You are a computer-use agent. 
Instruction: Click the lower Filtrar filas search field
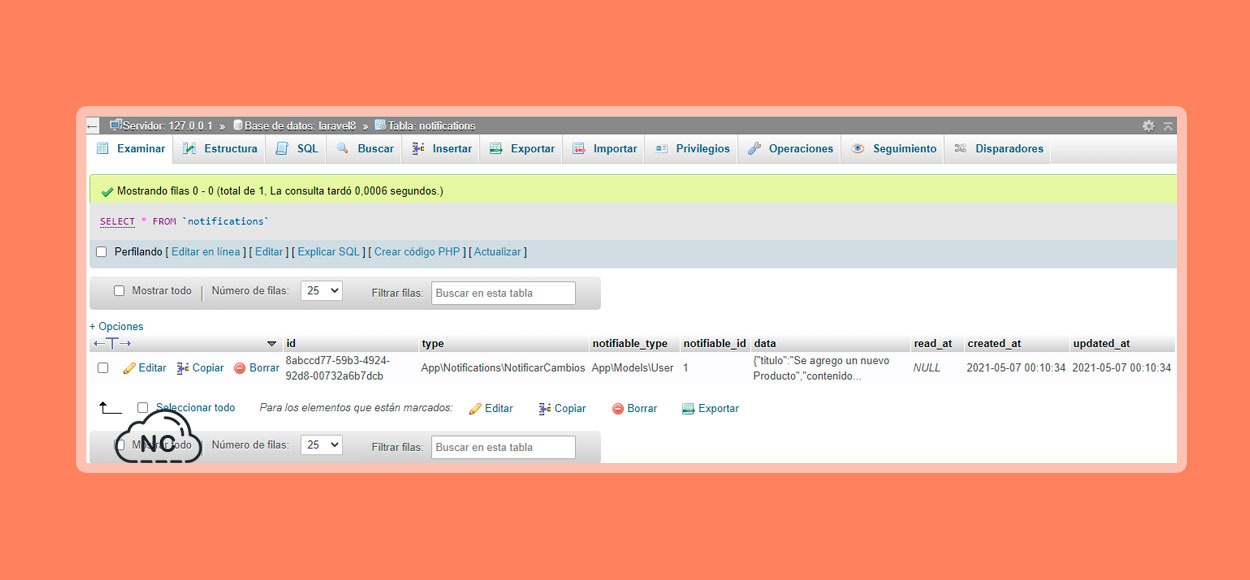(504, 447)
